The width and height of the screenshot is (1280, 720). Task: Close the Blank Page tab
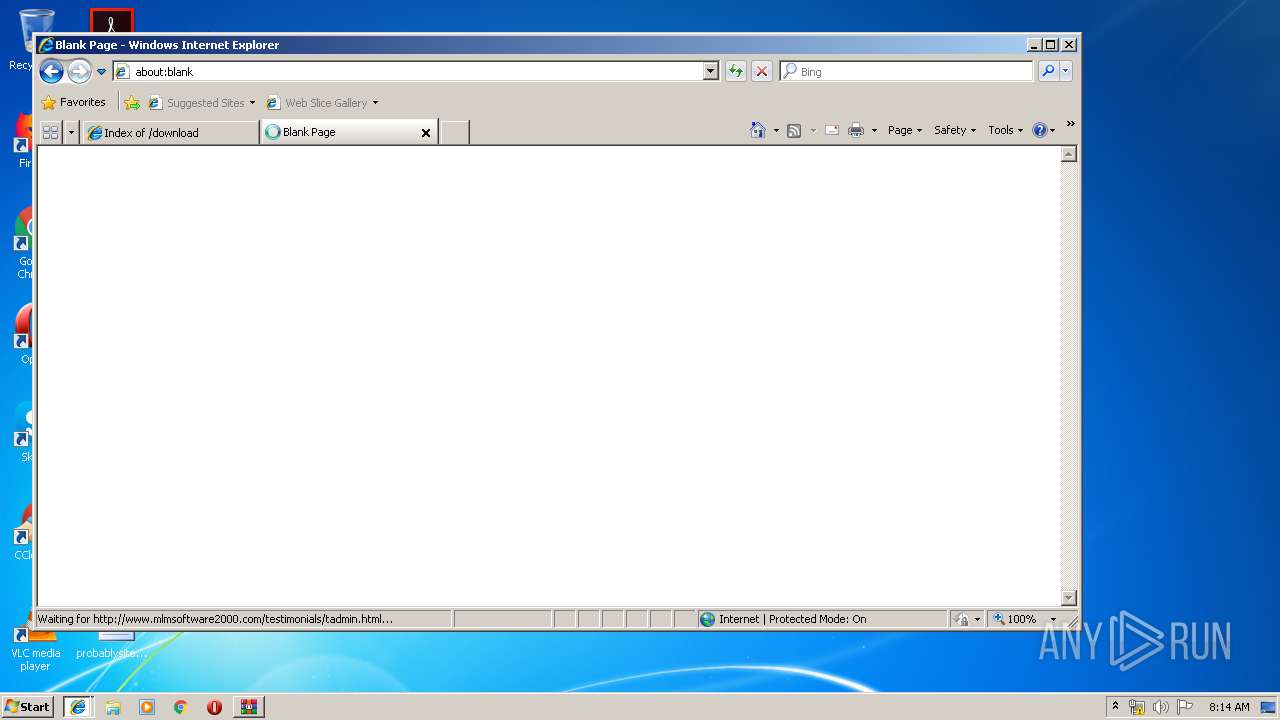pos(426,132)
